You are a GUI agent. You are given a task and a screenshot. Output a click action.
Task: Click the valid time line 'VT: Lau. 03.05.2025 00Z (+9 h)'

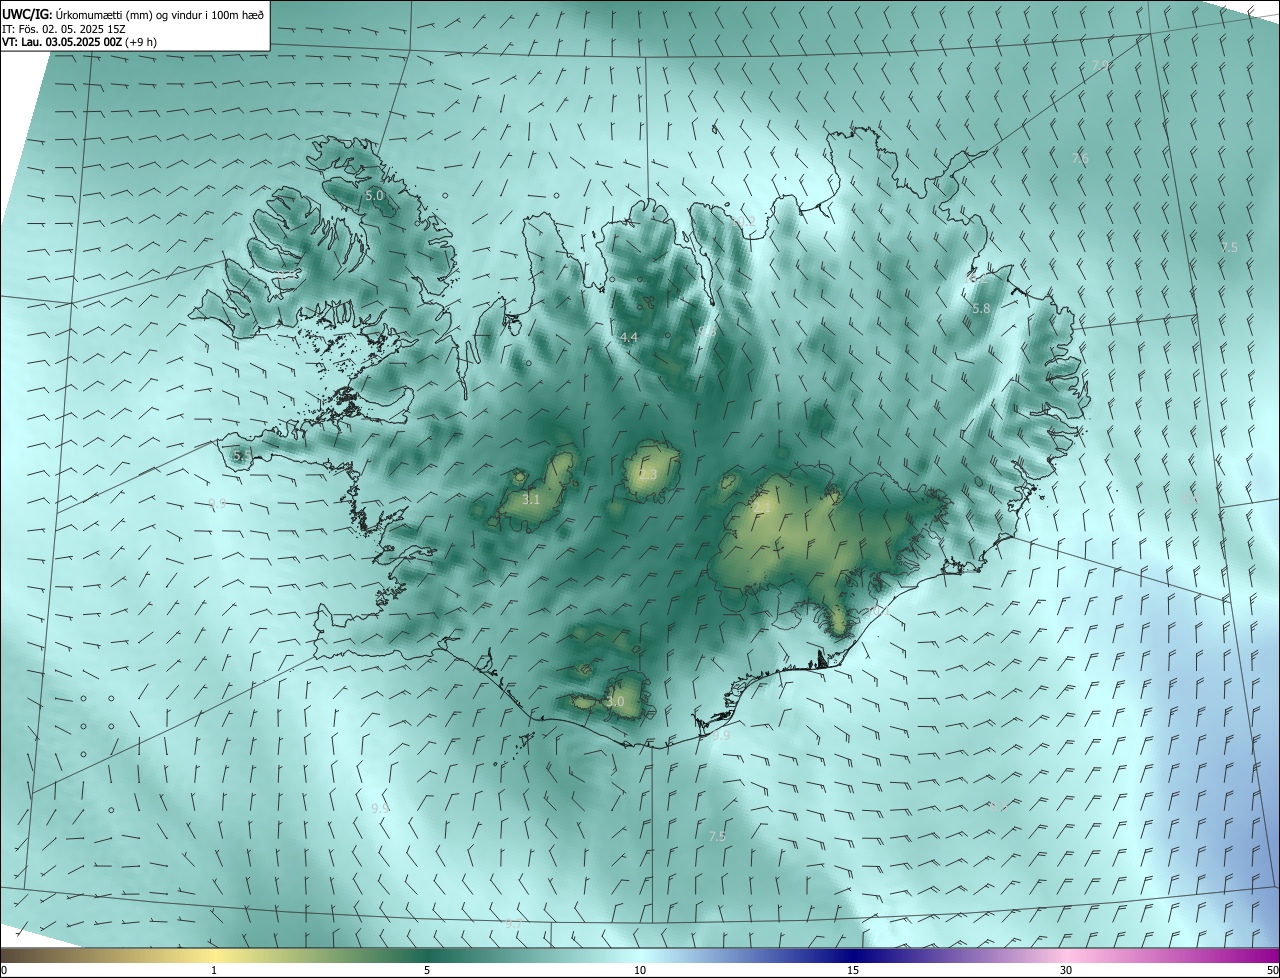[x=79, y=42]
